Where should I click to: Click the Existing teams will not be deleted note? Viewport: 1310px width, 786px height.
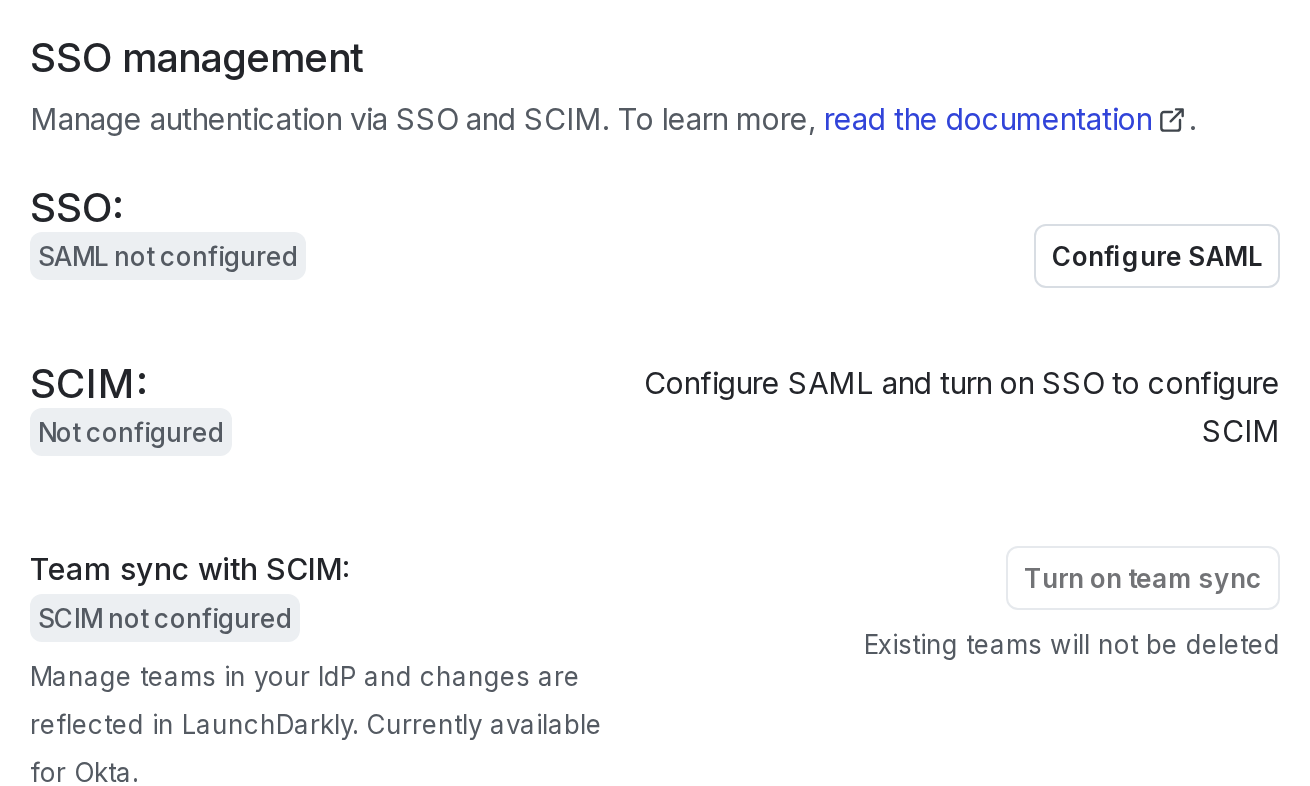pos(1070,644)
